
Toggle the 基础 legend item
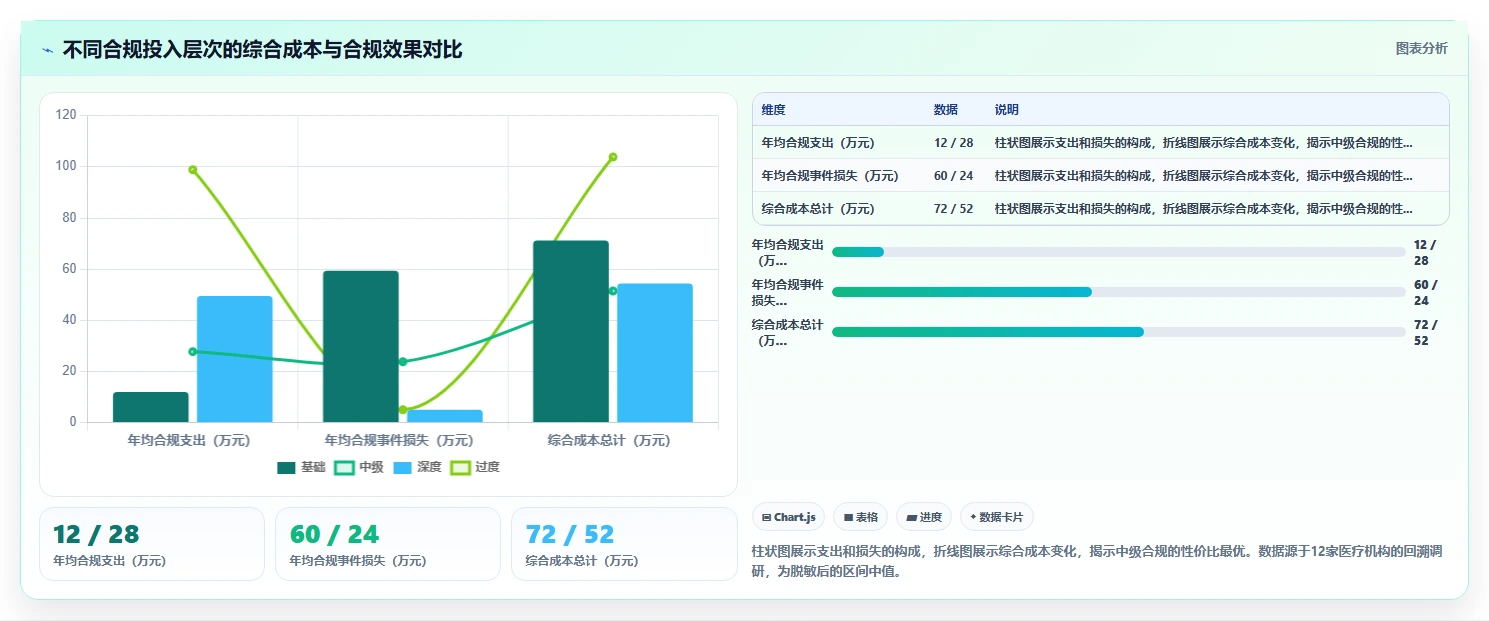301,467
